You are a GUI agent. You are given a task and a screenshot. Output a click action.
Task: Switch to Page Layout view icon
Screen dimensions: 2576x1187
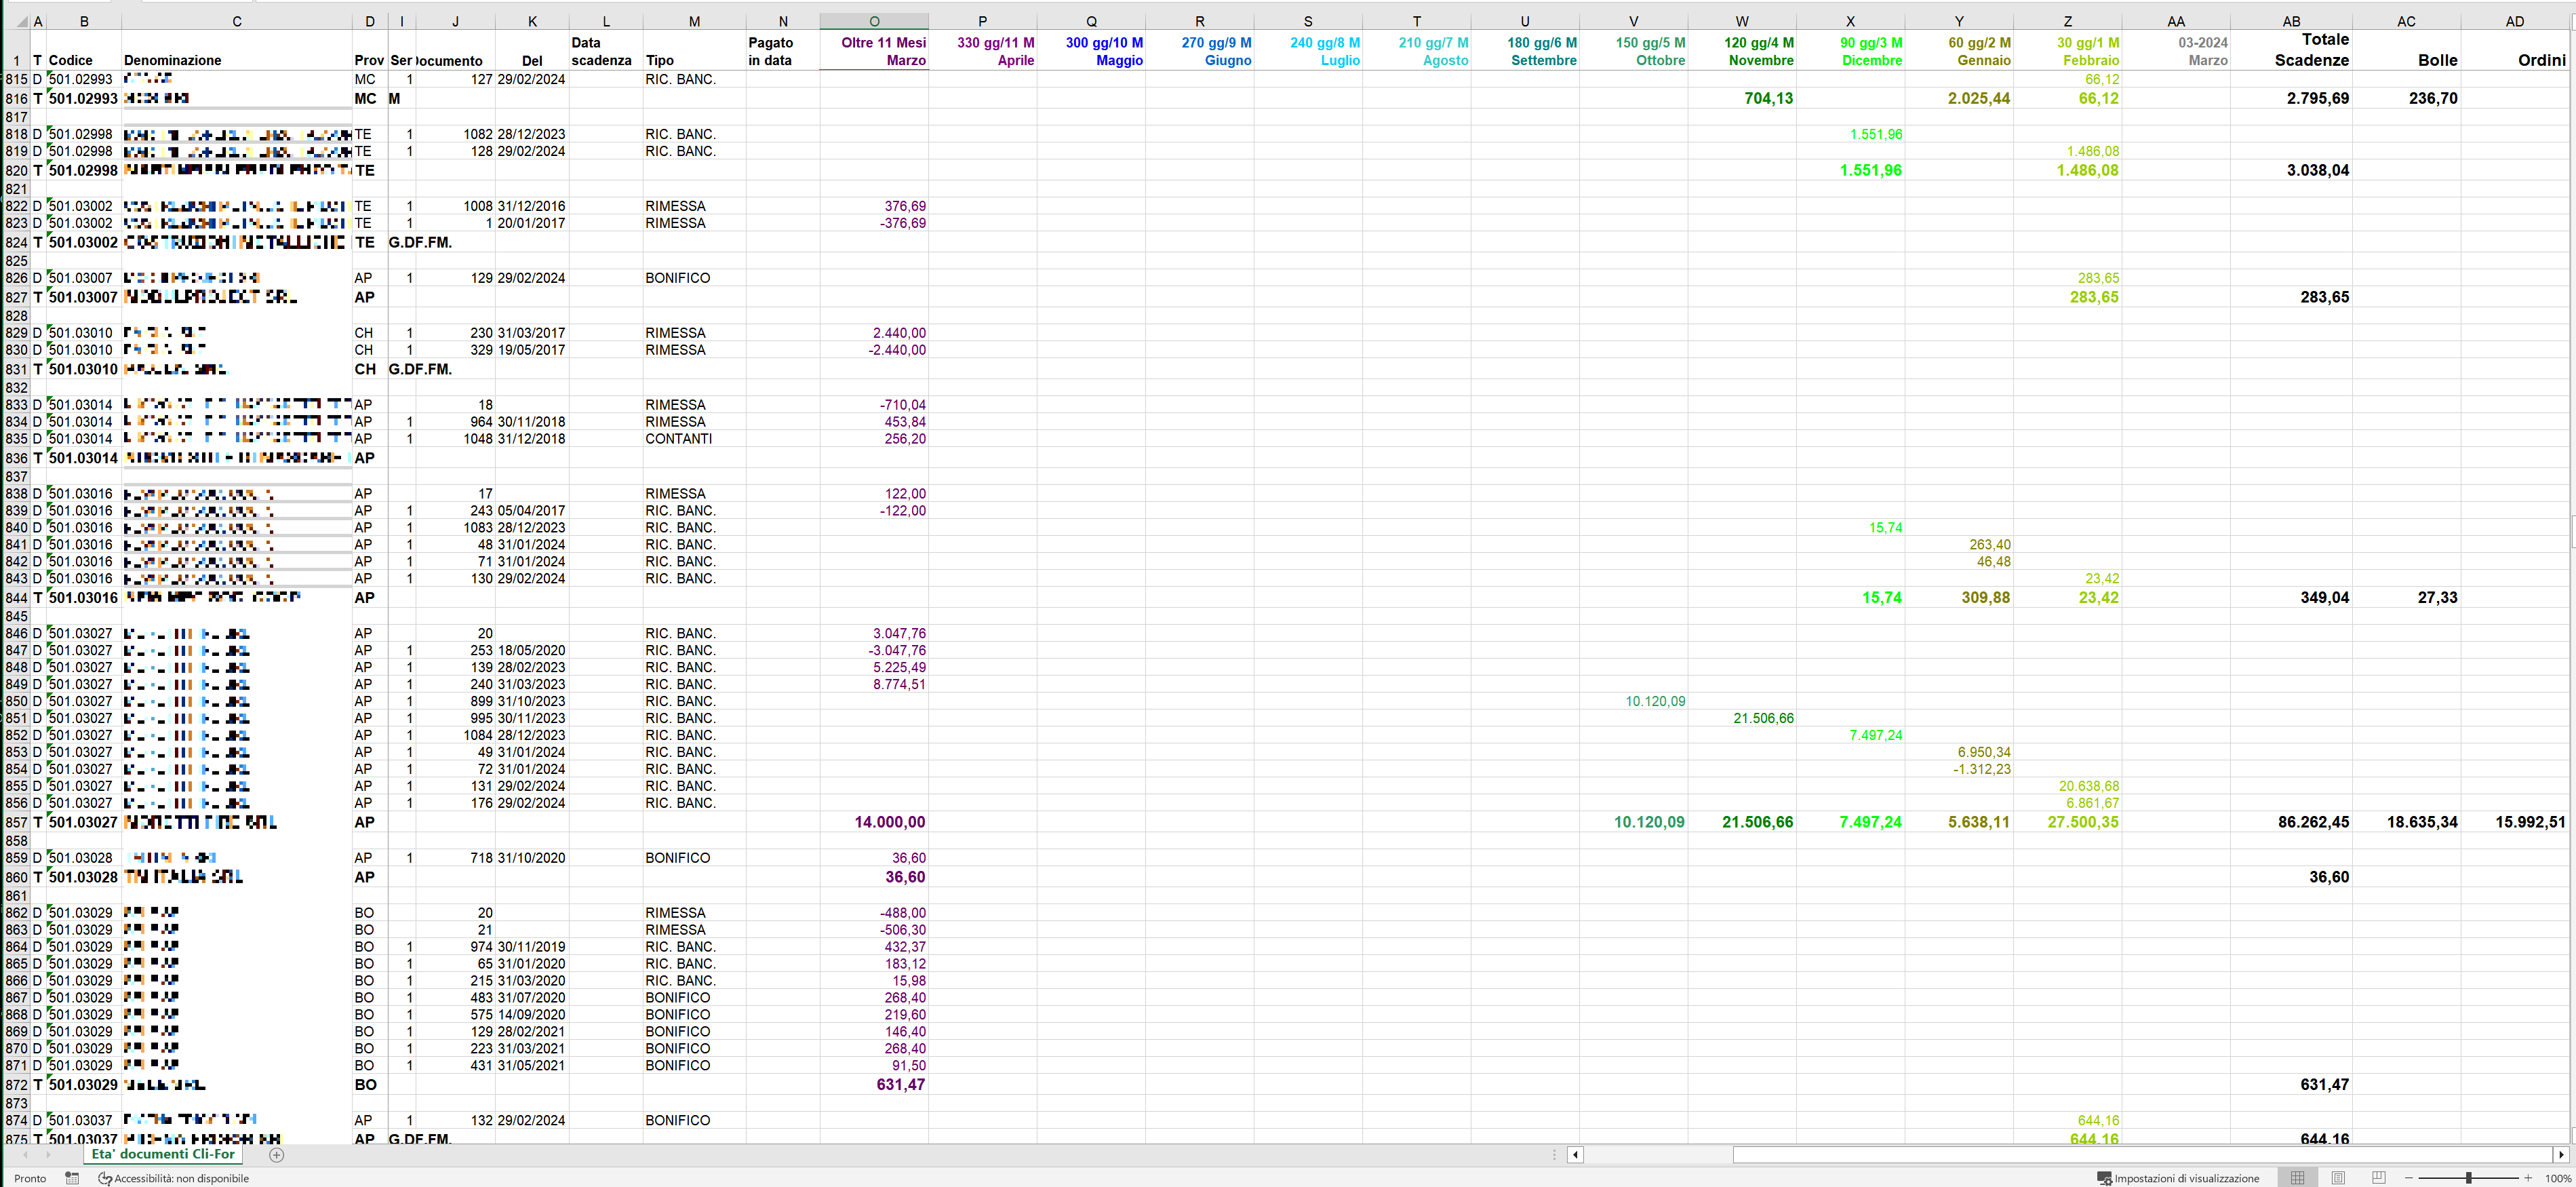click(2338, 1178)
